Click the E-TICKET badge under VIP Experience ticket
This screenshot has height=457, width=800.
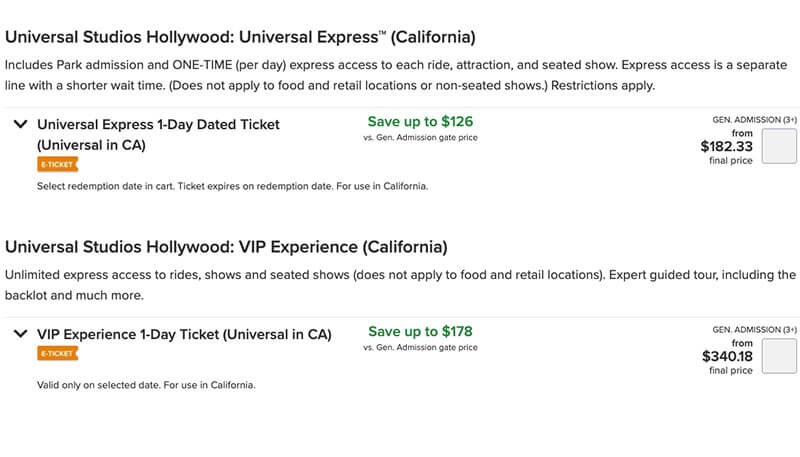(57, 353)
